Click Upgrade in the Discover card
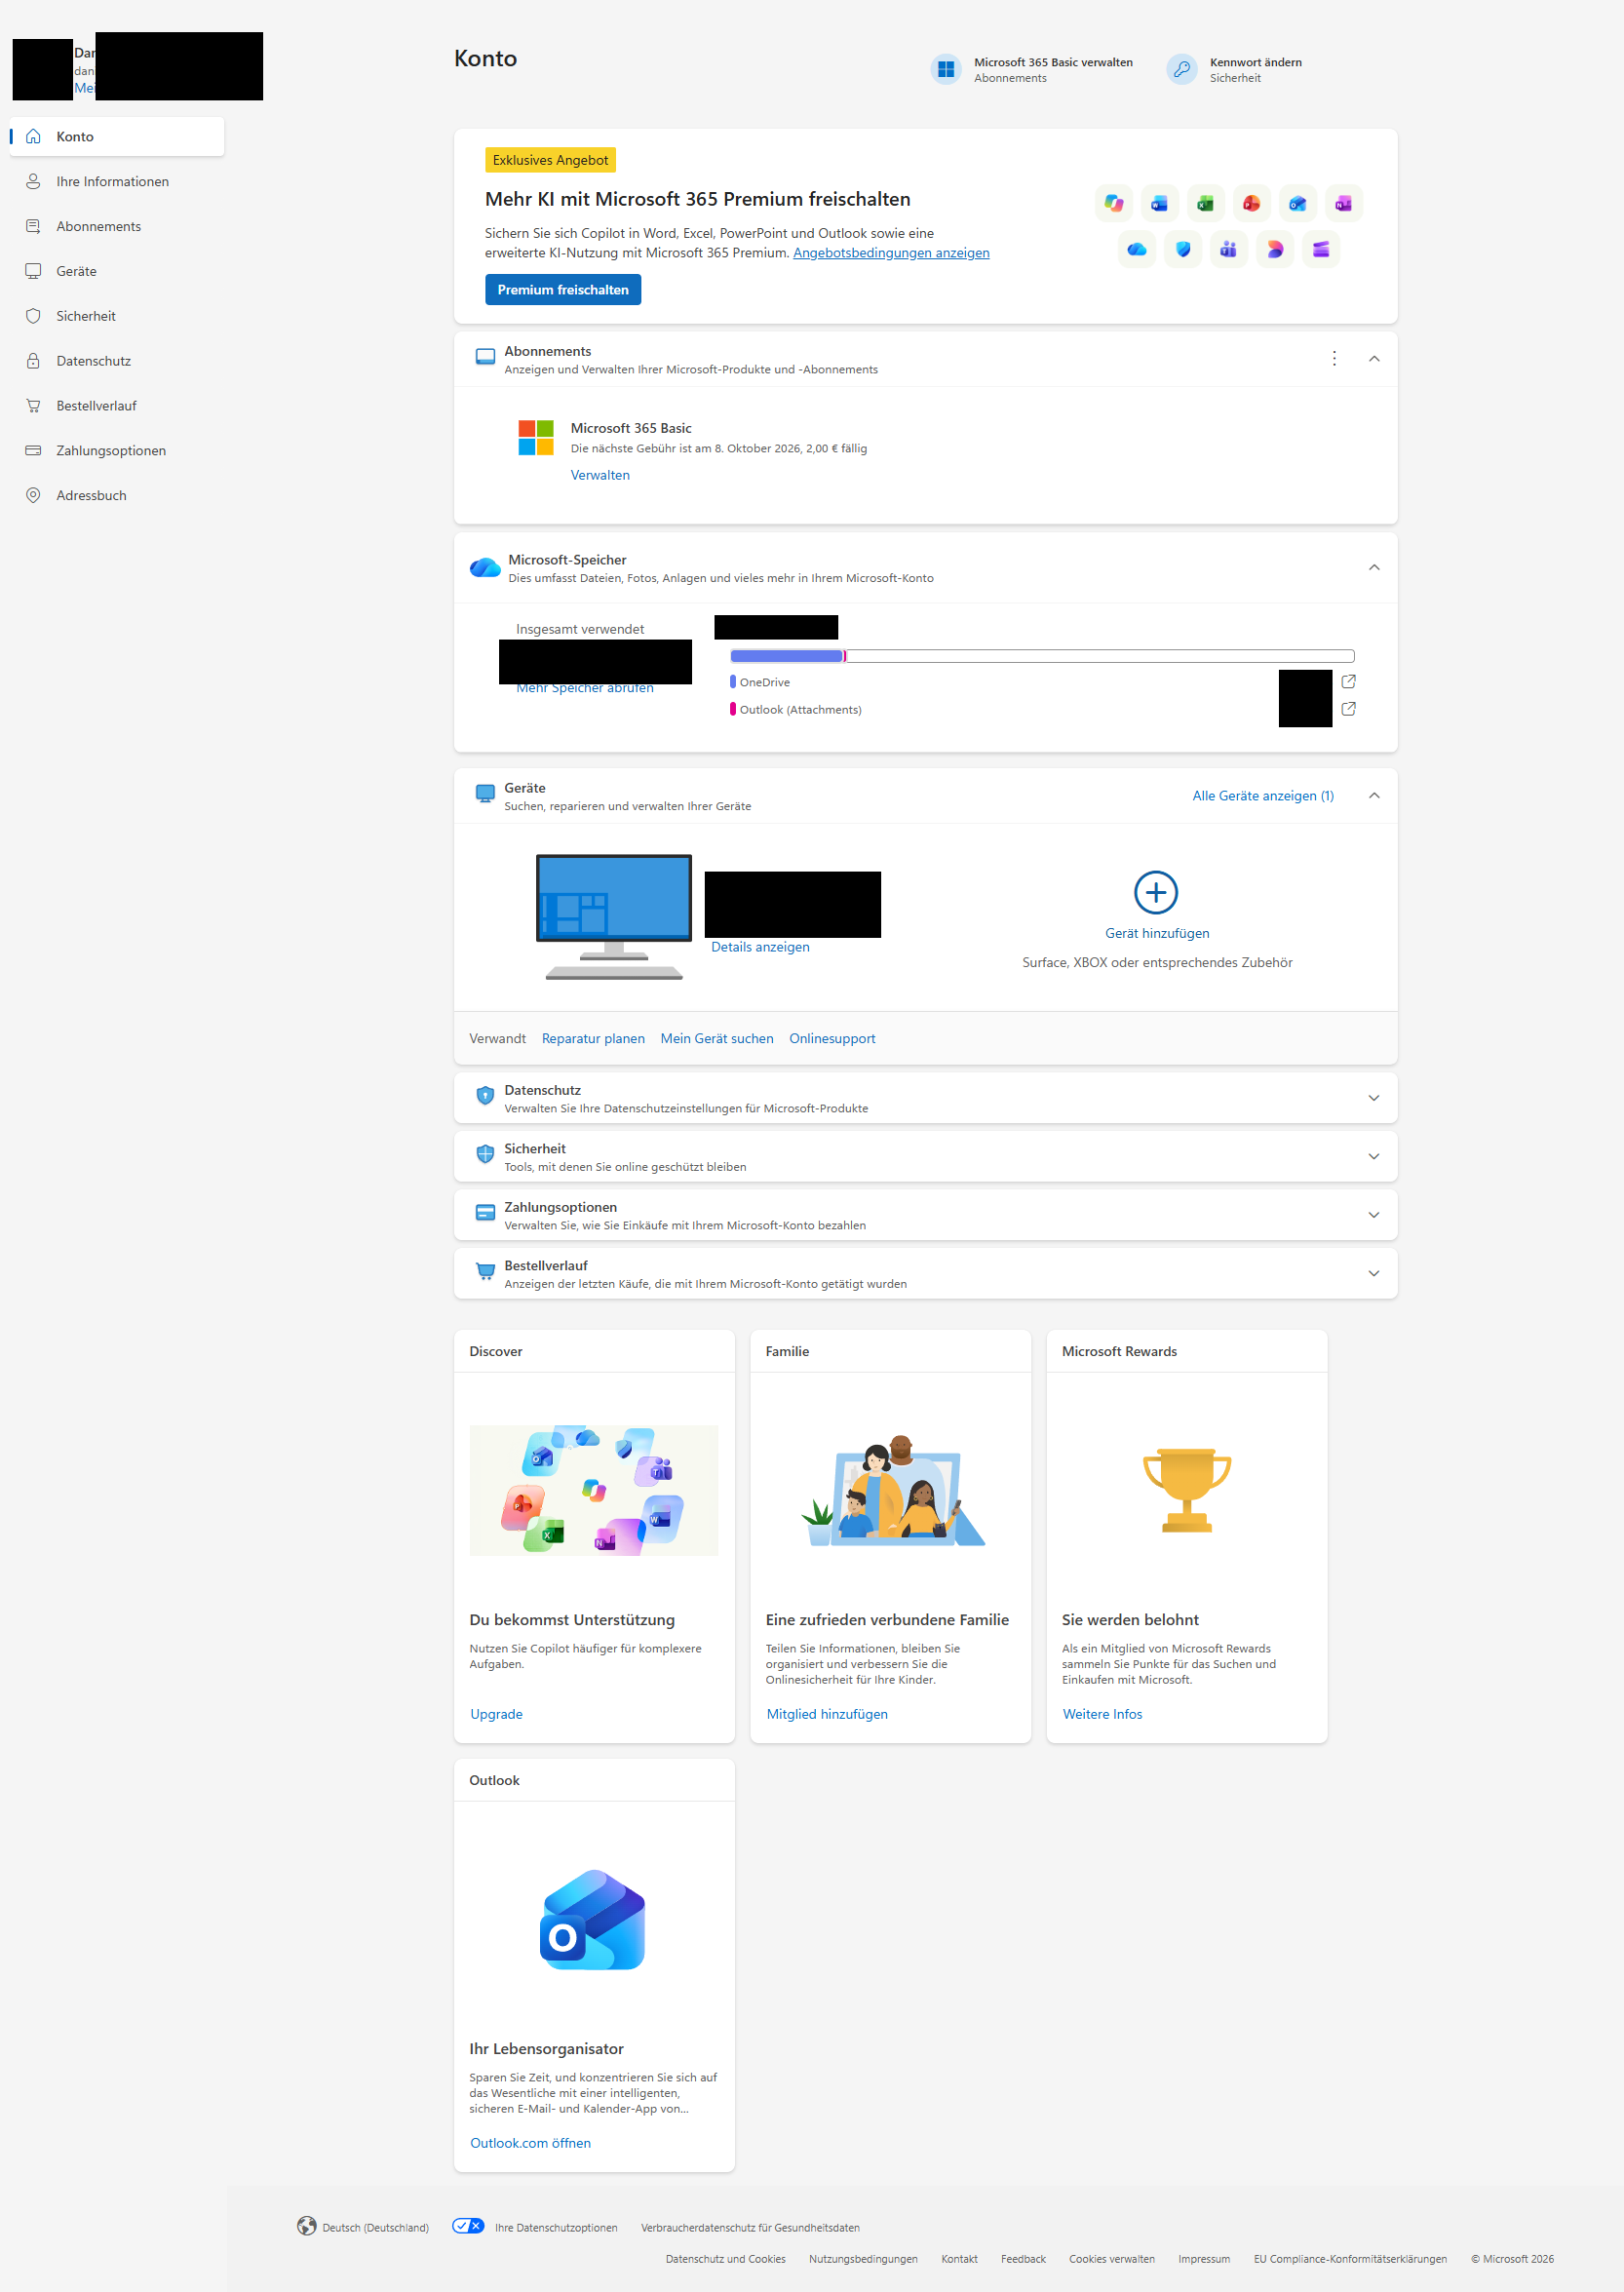 pyautogui.click(x=496, y=1714)
